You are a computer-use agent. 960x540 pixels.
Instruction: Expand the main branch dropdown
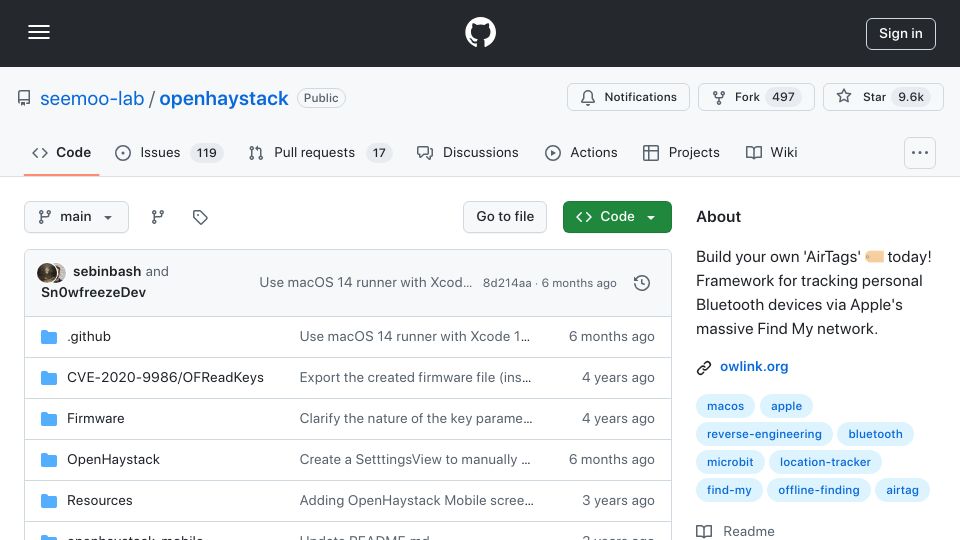pos(77,217)
